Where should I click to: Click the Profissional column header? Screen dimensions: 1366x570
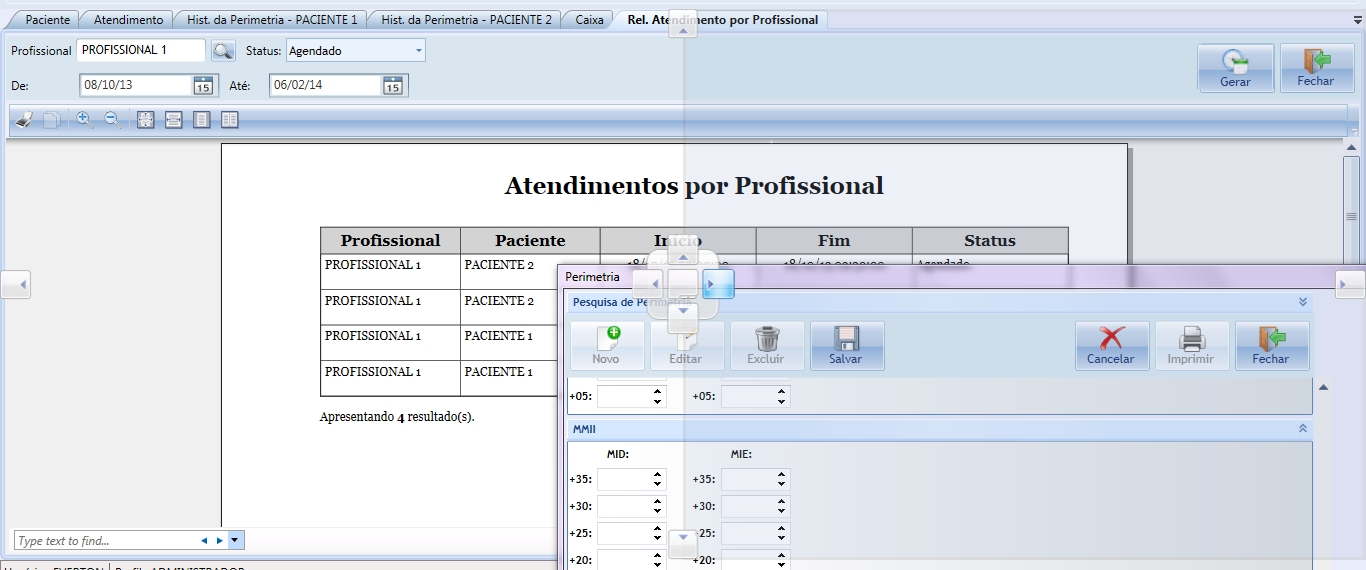coord(390,240)
